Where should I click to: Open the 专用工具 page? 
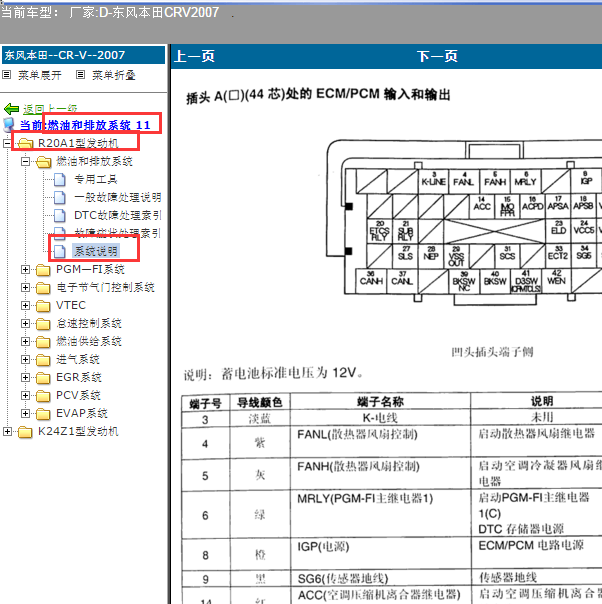96,180
